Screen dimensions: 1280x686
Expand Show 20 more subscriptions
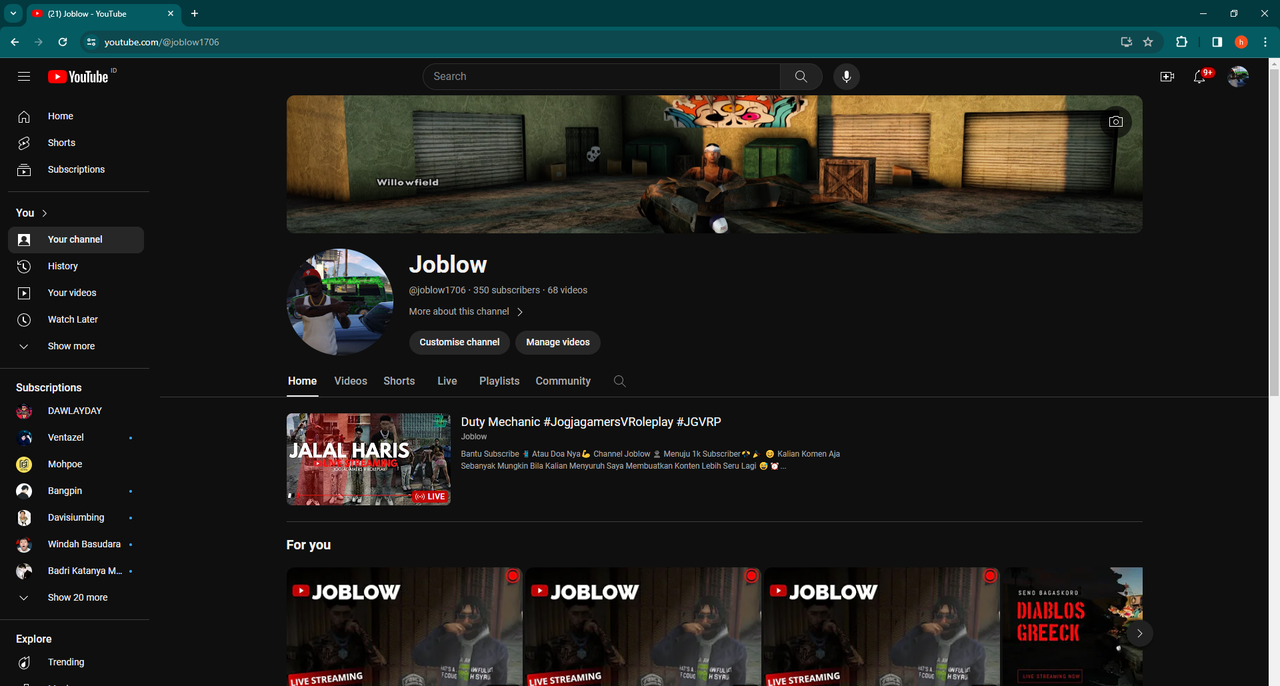pyautogui.click(x=76, y=598)
